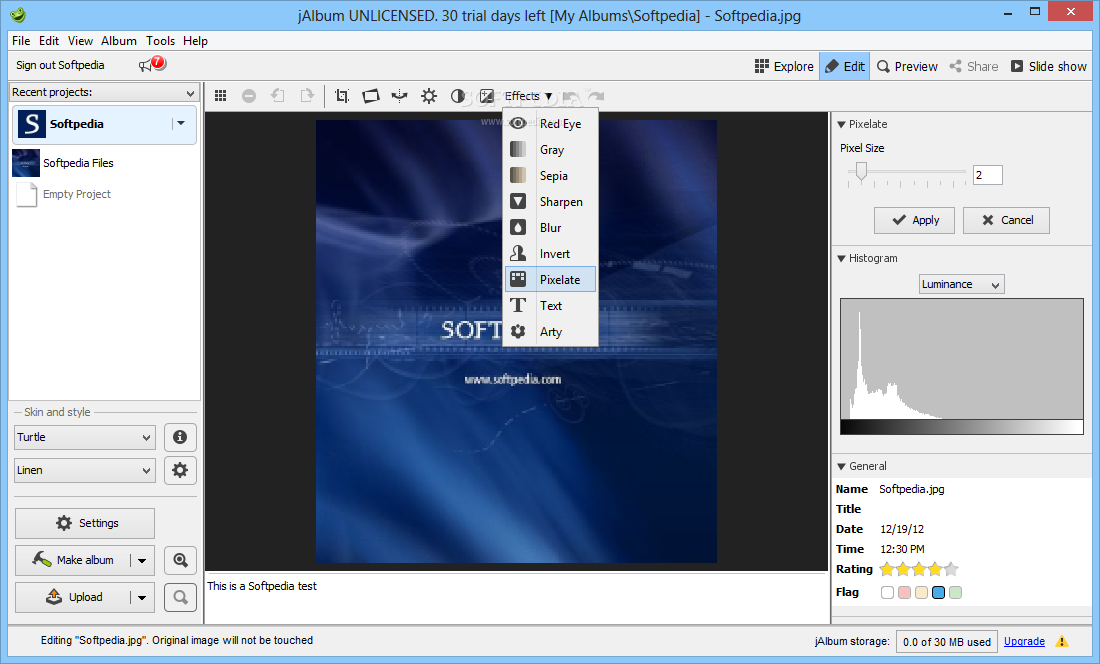Open the Upload dropdown arrow
The image size is (1100, 664).
(x=142, y=597)
